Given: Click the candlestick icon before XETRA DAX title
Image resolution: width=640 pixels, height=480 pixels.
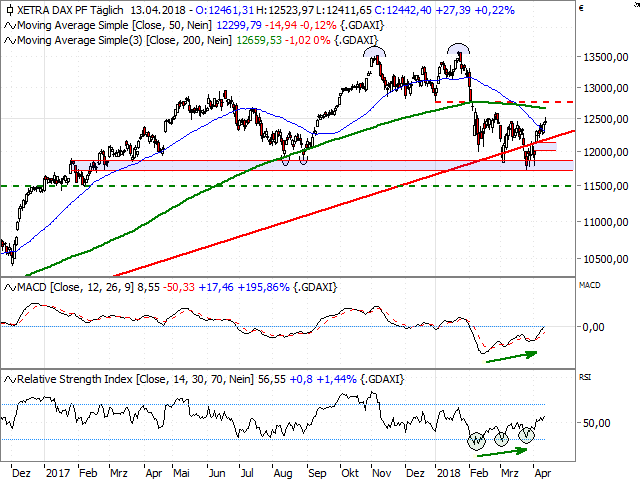Looking at the screenshot, I should point(10,10).
